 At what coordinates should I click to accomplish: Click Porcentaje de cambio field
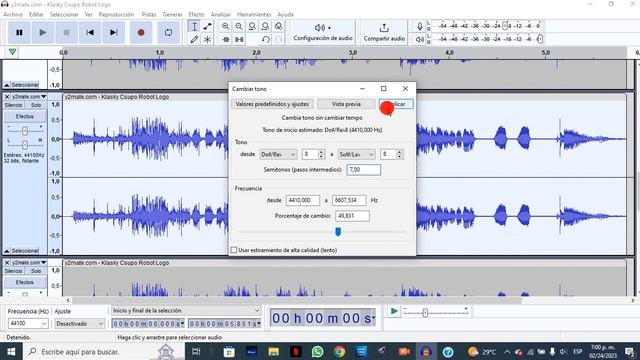pos(352,216)
